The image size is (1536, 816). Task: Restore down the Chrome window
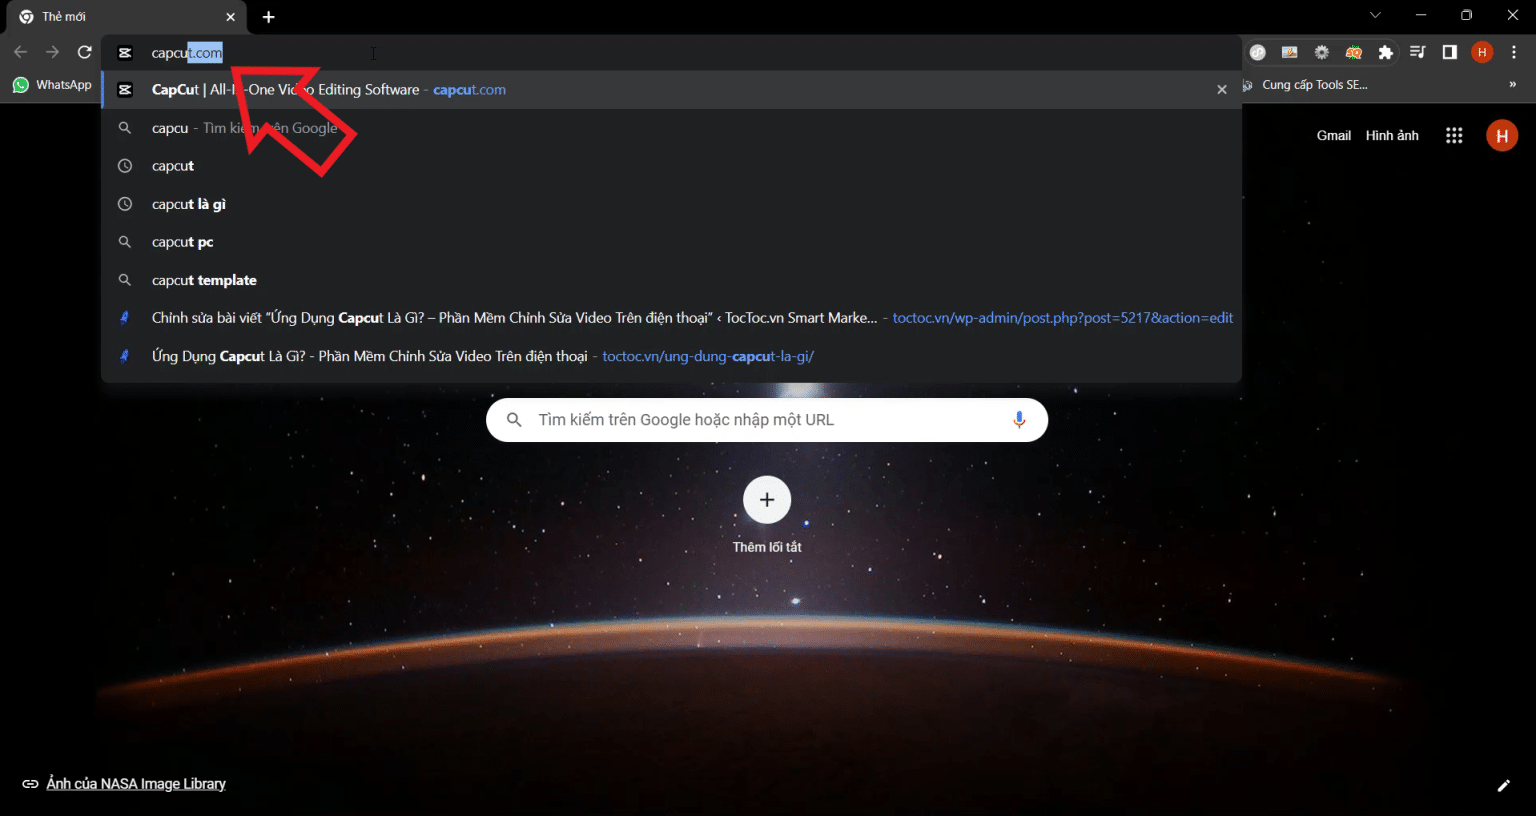tap(1467, 15)
